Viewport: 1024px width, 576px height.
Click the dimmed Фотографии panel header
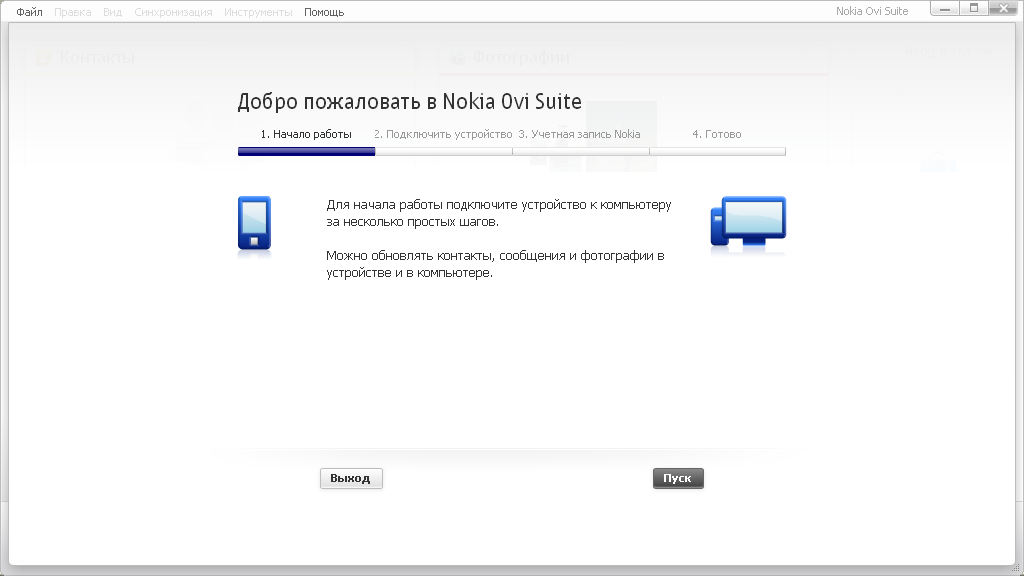(x=521, y=58)
